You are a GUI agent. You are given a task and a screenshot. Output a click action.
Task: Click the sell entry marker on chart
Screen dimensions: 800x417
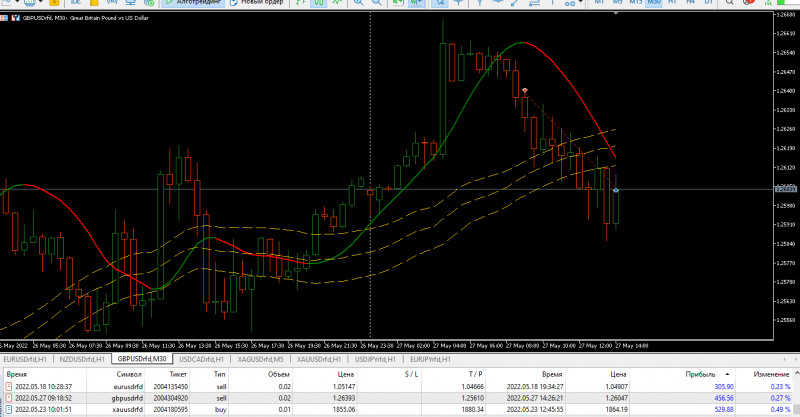524,90
